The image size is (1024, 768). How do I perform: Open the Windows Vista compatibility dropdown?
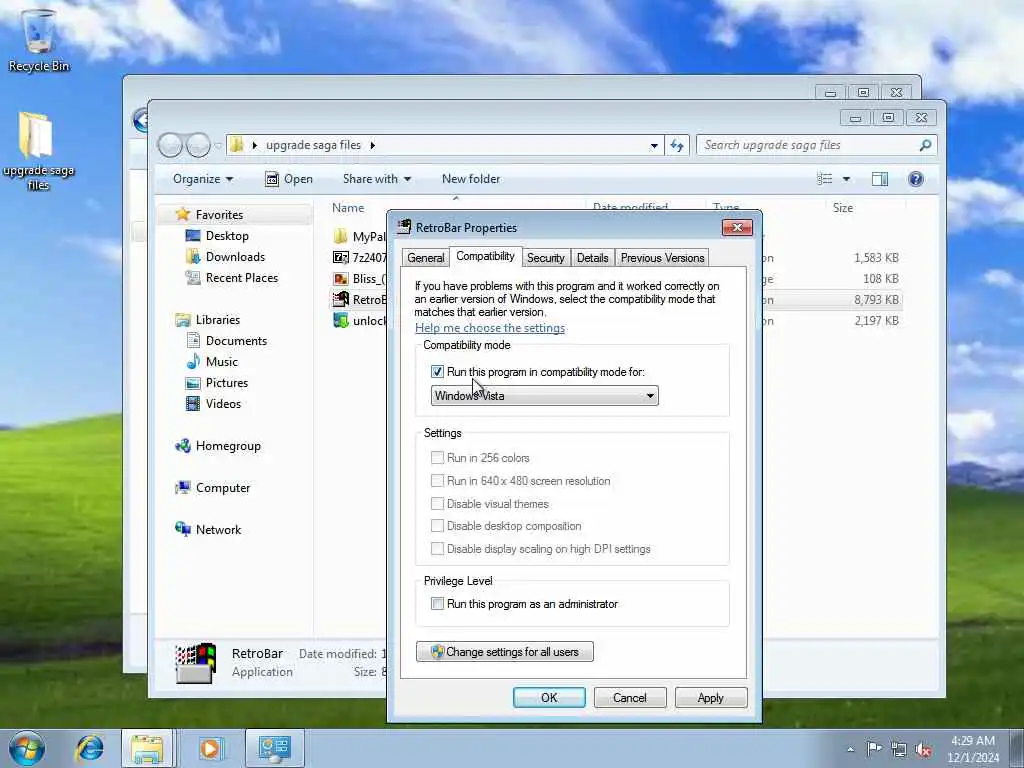pyautogui.click(x=545, y=396)
